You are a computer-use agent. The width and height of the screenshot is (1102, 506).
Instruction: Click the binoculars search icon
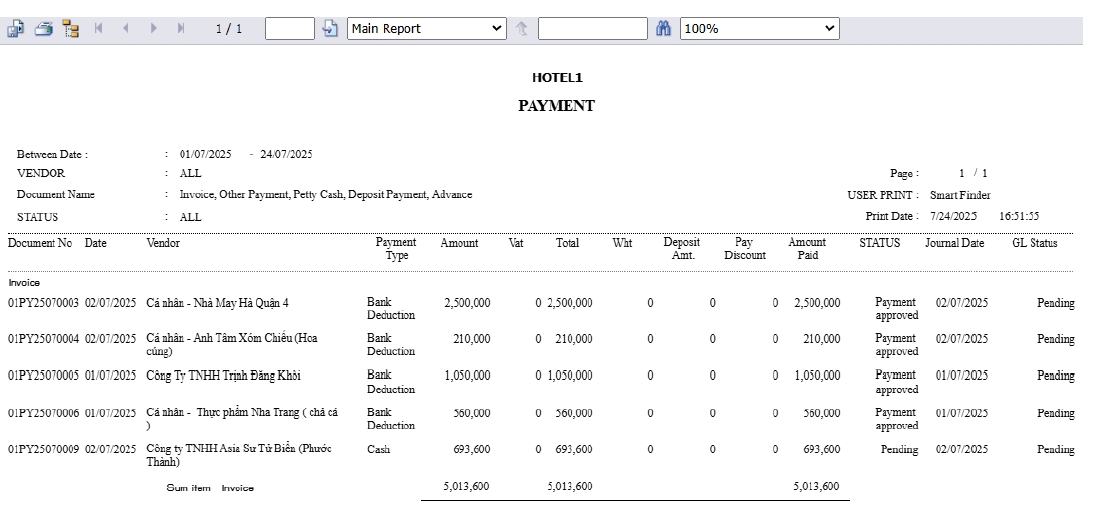[663, 29]
